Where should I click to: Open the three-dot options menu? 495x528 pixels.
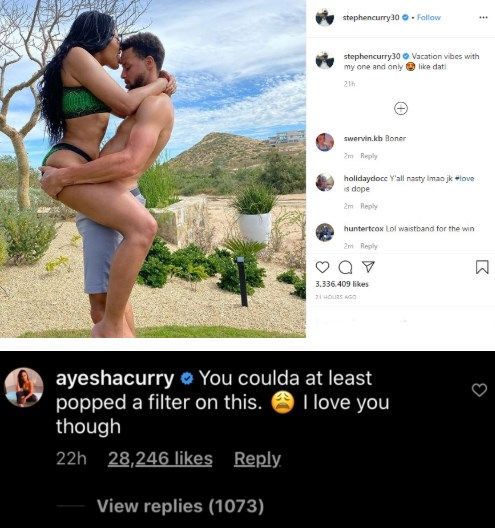pyautogui.click(x=483, y=18)
